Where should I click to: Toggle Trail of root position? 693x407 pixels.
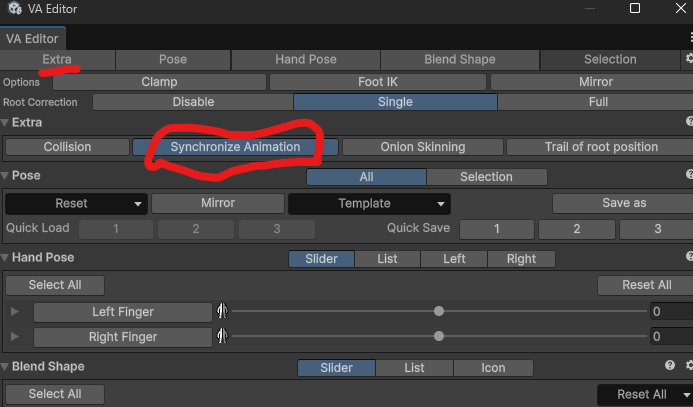(600, 147)
